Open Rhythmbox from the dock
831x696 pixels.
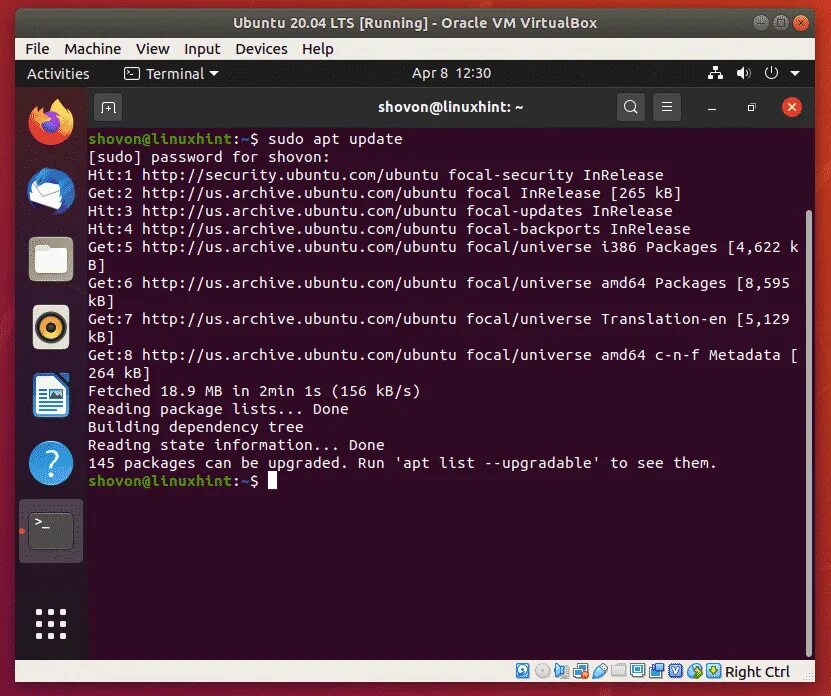(x=51, y=327)
